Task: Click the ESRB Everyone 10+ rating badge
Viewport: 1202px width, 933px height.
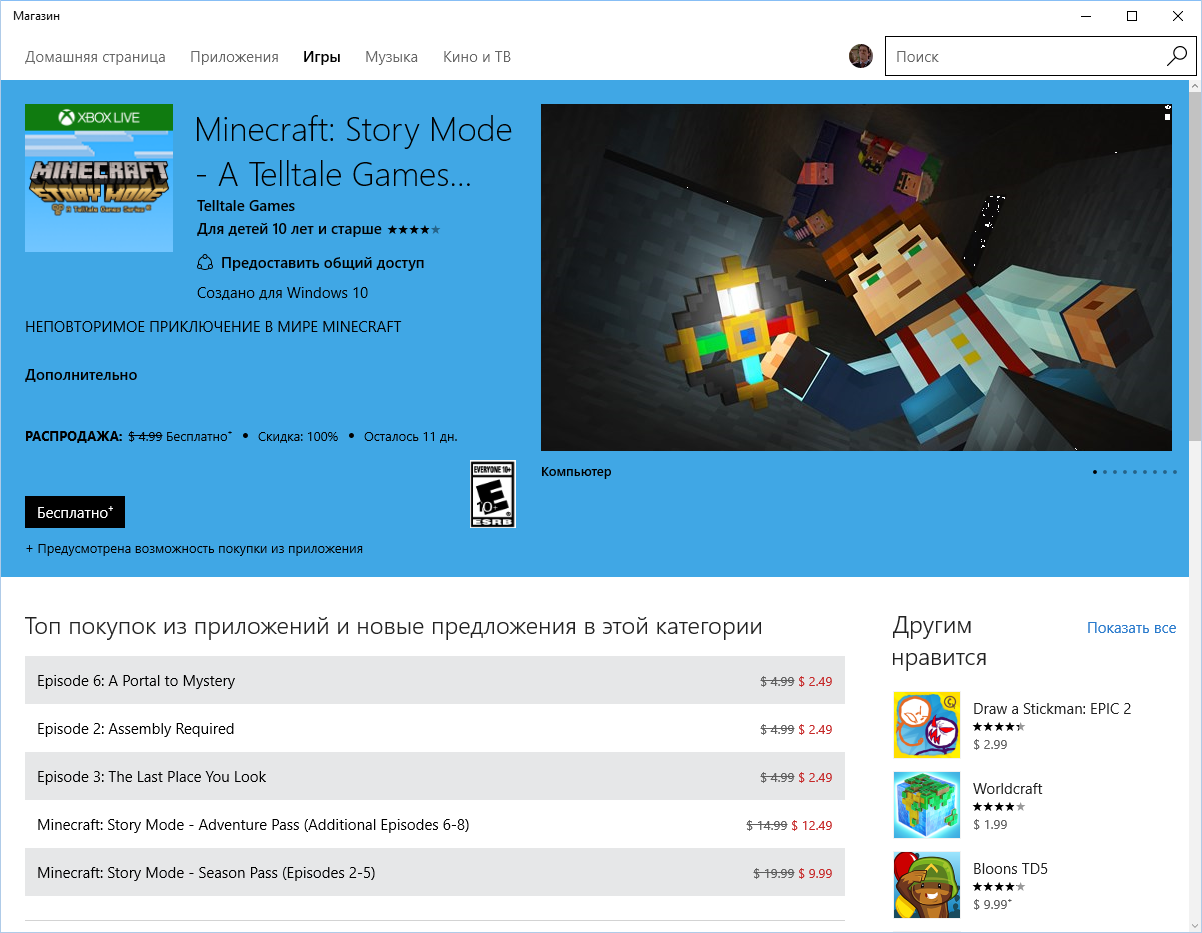Action: click(493, 494)
